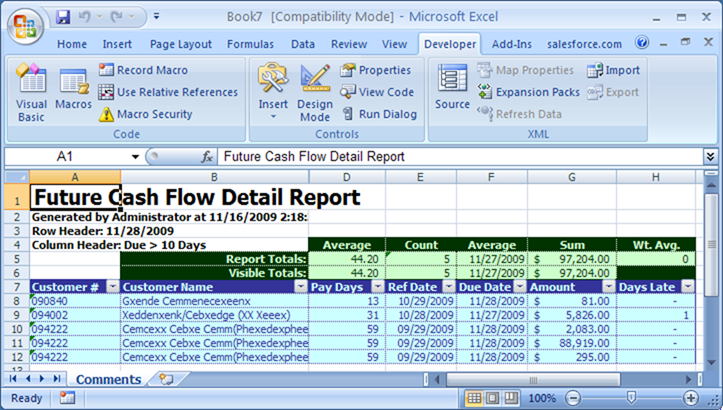Customize Quick Access Toolbar dropdown

click(156, 17)
